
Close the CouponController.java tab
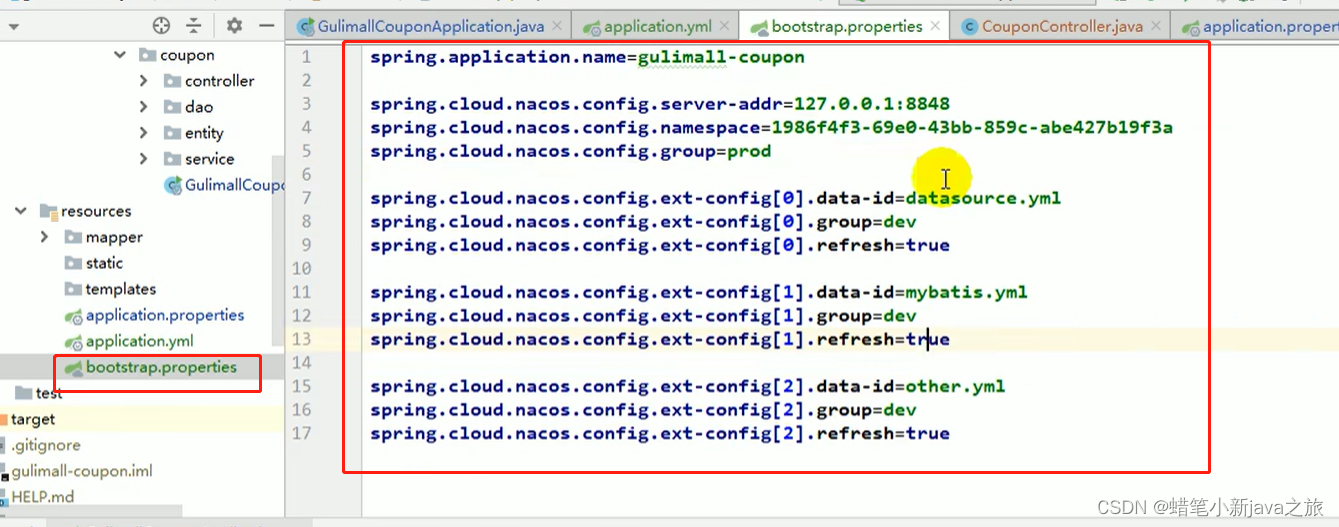1155,27
